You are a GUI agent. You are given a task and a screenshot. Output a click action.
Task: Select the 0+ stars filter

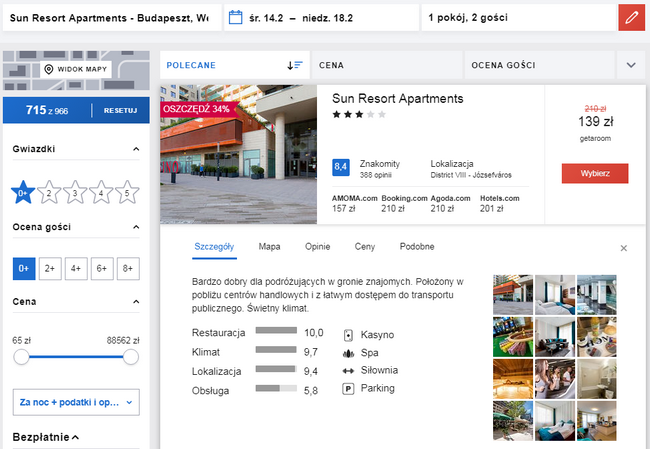pos(23,192)
